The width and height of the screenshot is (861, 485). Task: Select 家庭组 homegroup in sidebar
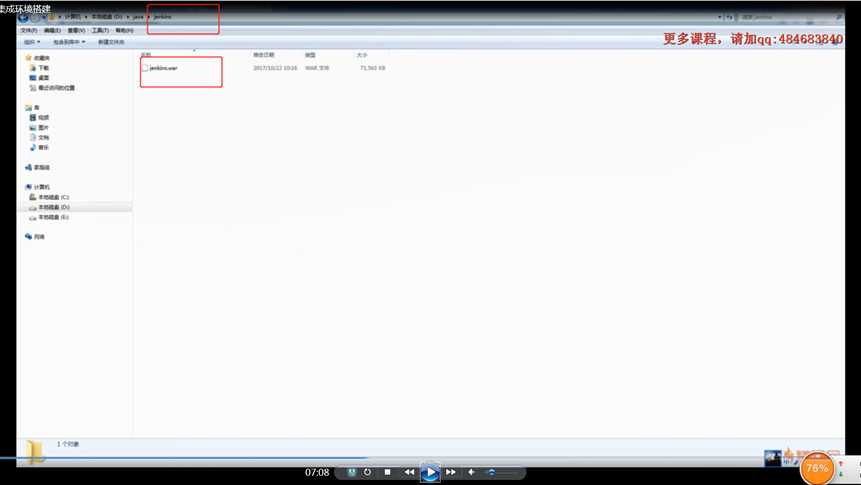point(37,167)
